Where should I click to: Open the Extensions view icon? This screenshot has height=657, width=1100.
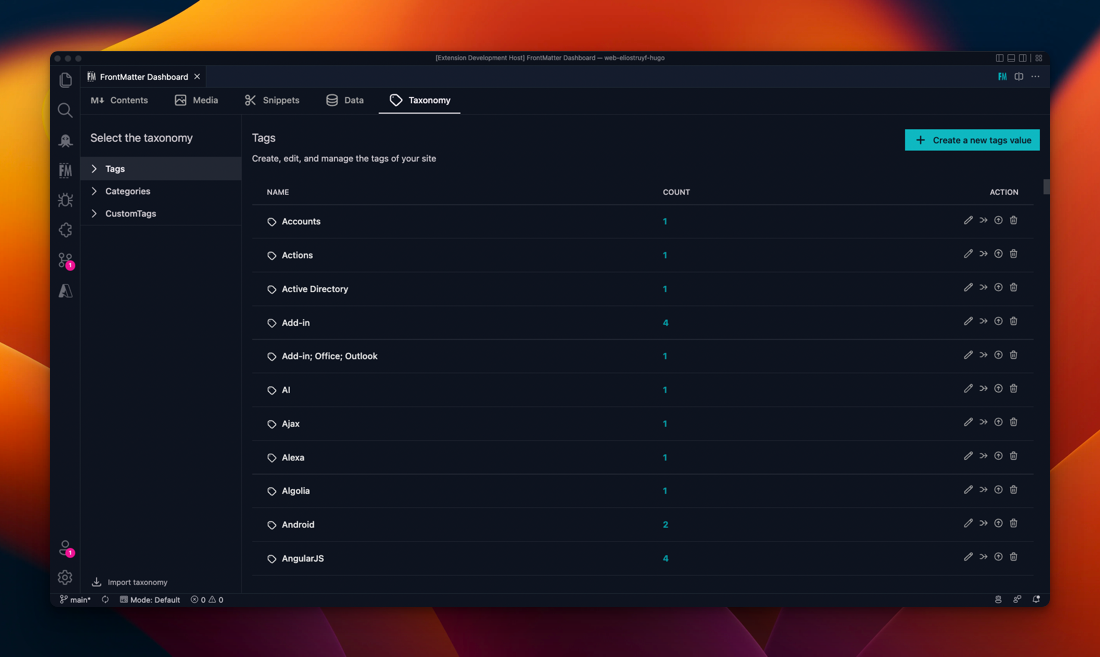click(65, 230)
